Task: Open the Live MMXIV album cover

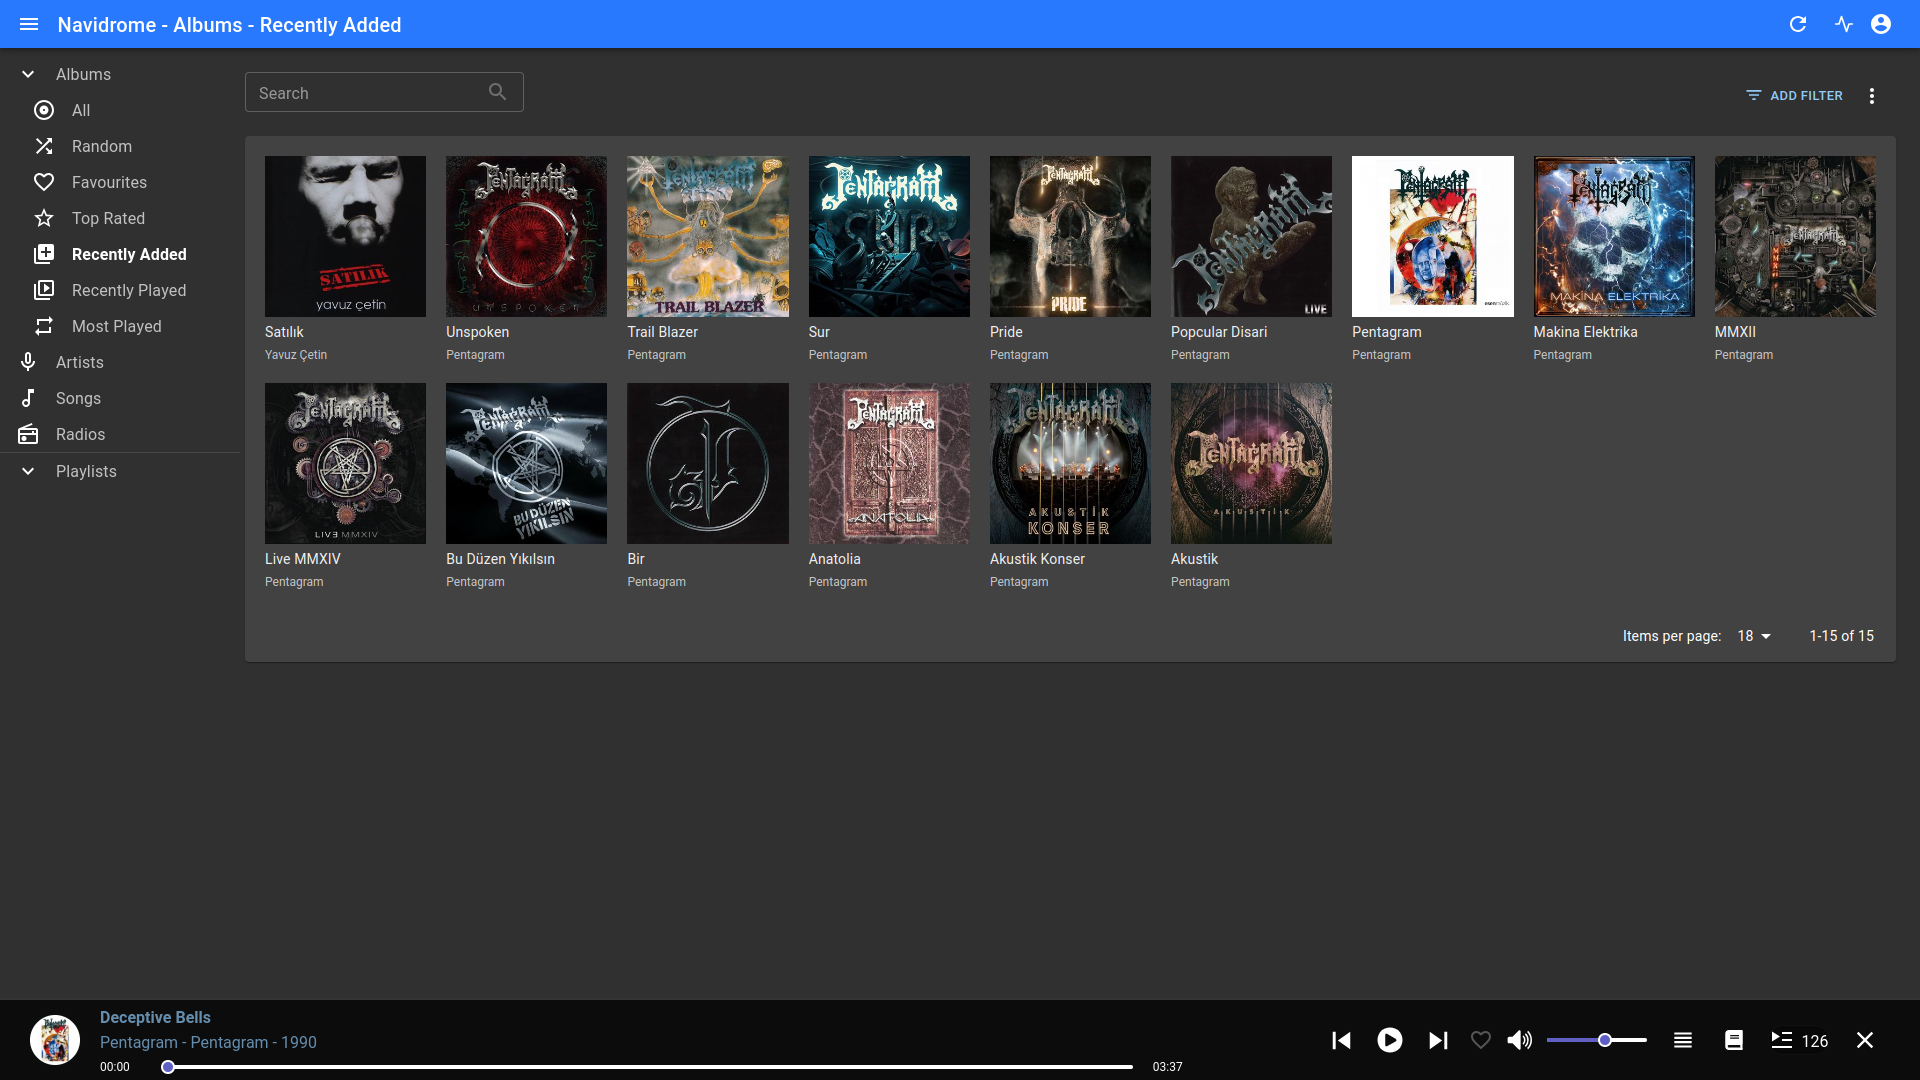Action: [x=345, y=463]
